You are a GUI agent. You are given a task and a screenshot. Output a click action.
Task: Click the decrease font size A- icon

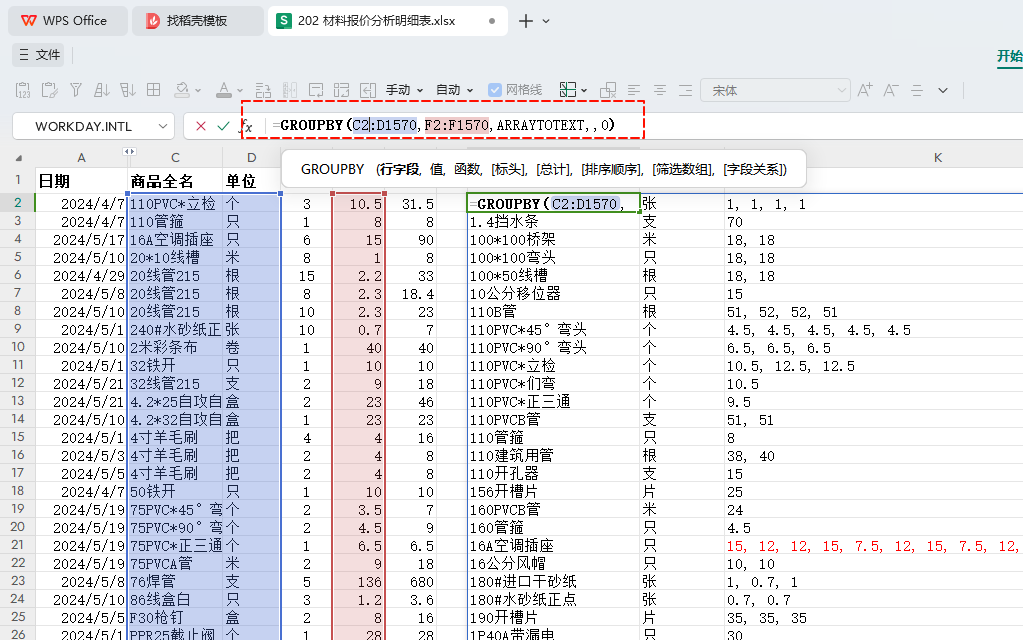(x=891, y=90)
